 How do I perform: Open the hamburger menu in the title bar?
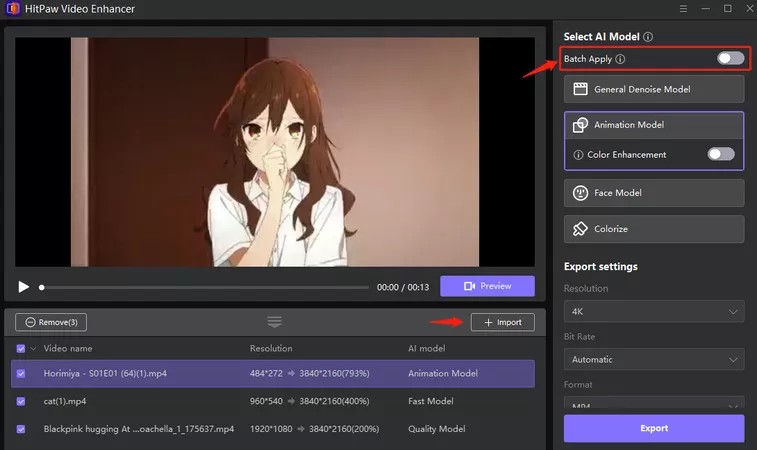pyautogui.click(x=683, y=9)
